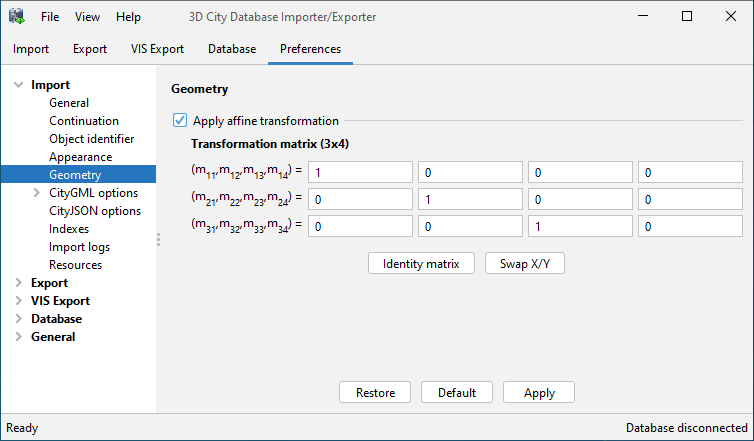
Task: Click the m32 matrix field
Action: [x=470, y=226]
